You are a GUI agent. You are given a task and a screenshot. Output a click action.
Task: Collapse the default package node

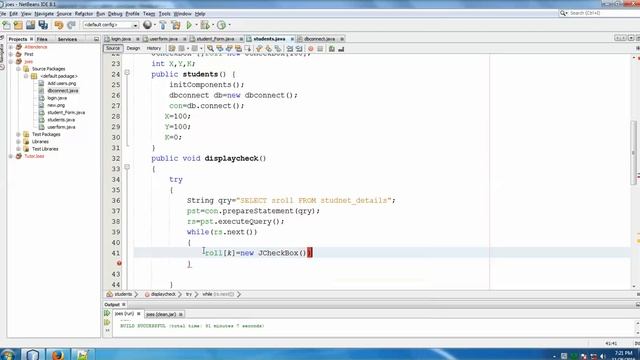click(x=26, y=76)
